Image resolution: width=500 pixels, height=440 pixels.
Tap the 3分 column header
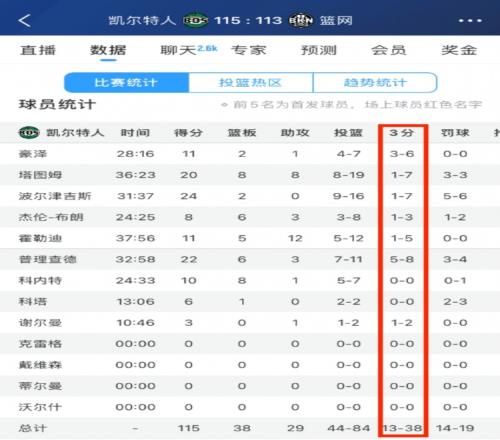click(x=402, y=133)
